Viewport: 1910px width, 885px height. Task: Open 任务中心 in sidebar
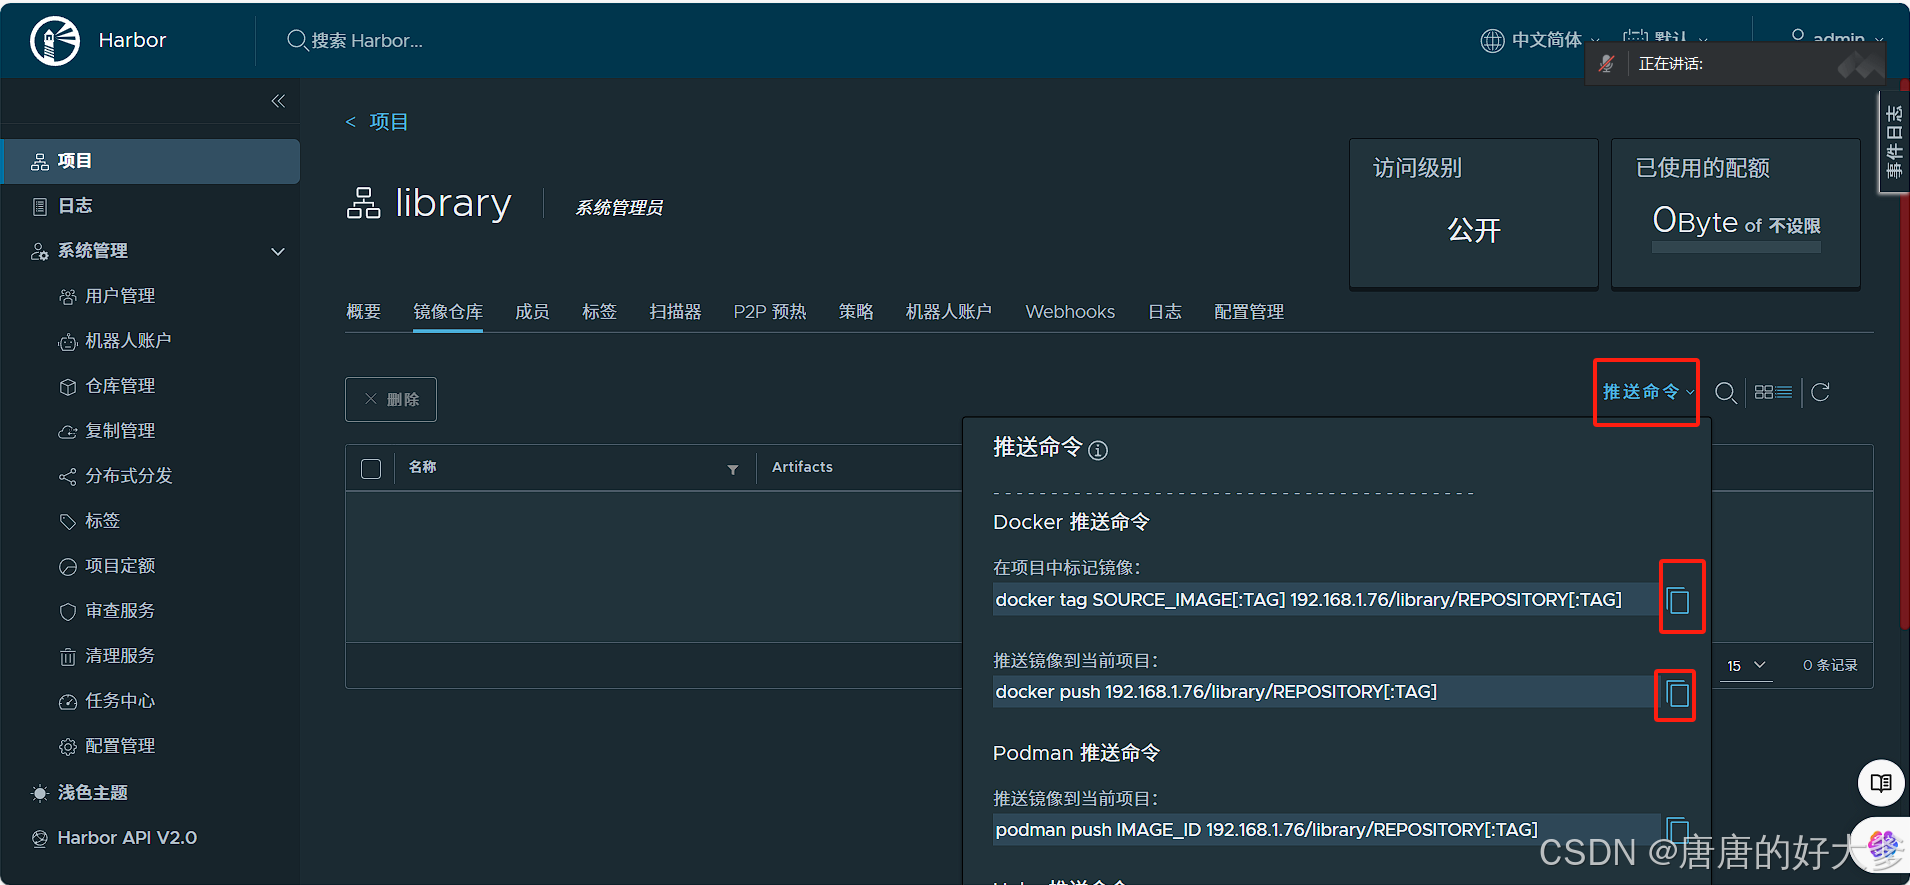point(120,701)
